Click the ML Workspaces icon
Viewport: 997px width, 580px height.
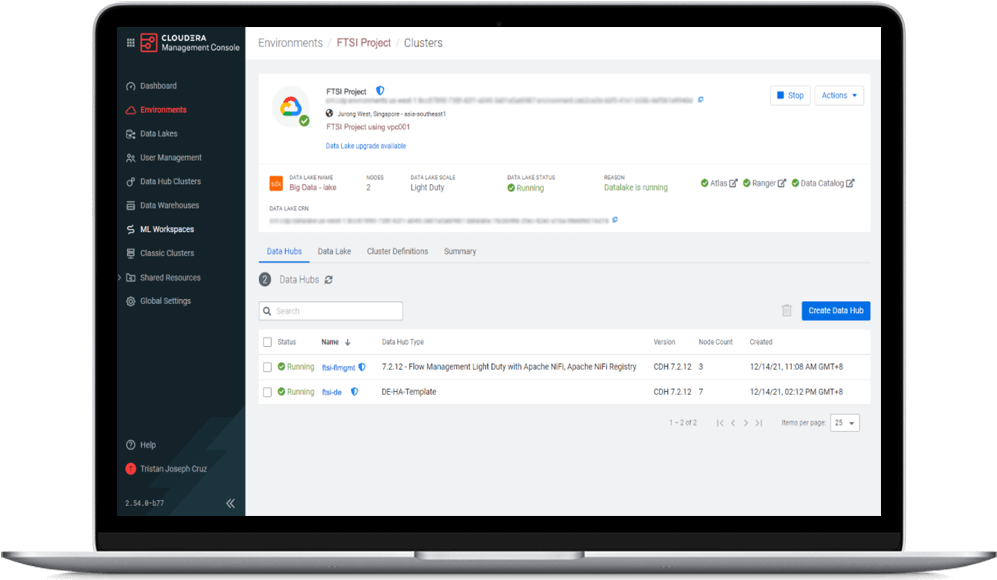(x=130, y=230)
